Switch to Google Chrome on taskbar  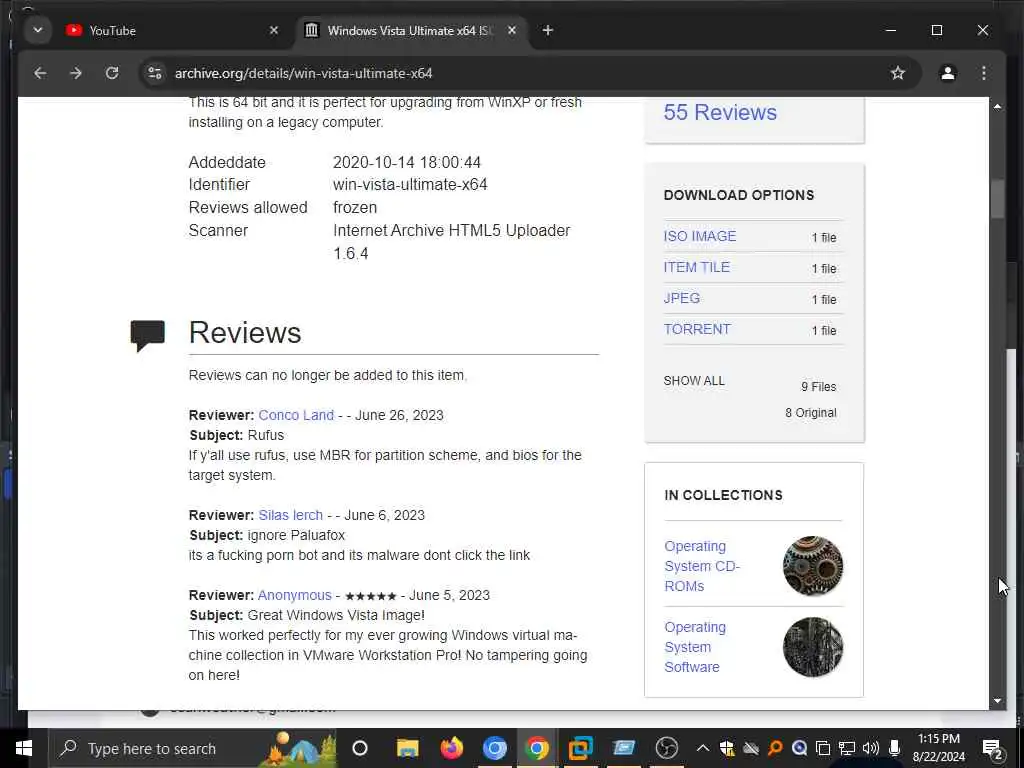(537, 748)
